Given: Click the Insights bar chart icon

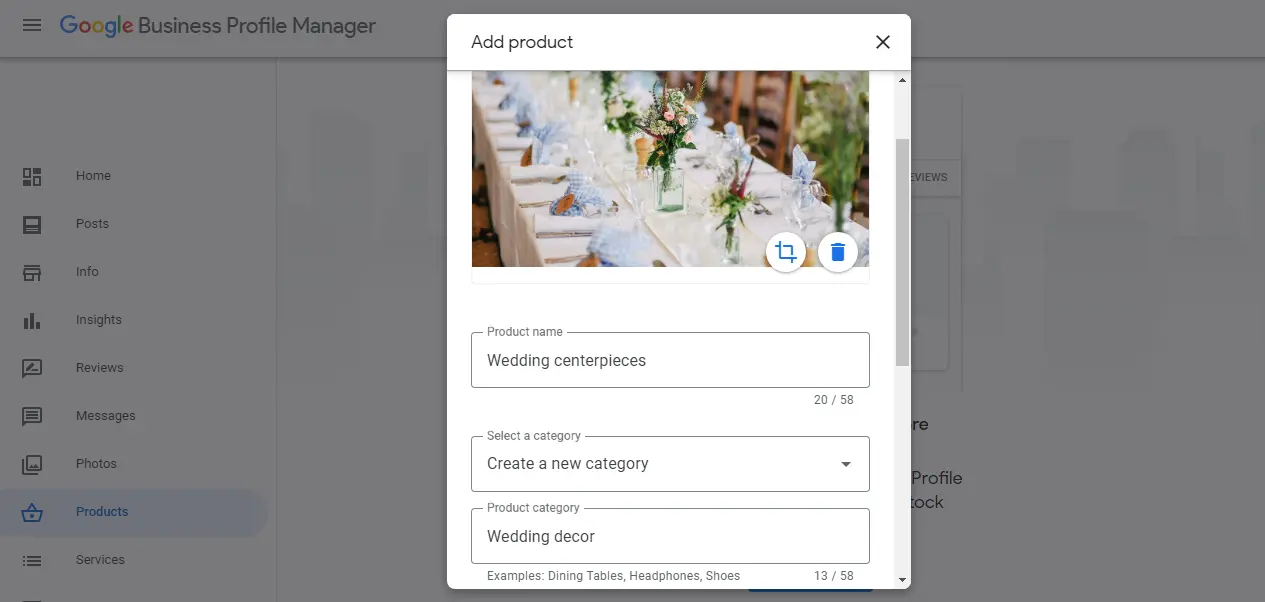Looking at the screenshot, I should pos(32,320).
